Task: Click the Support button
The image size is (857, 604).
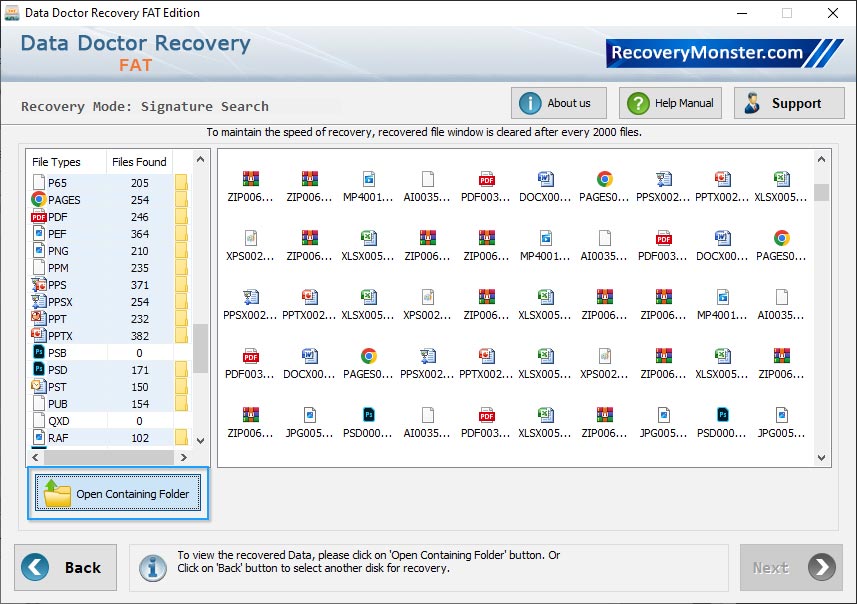Action: coord(788,102)
